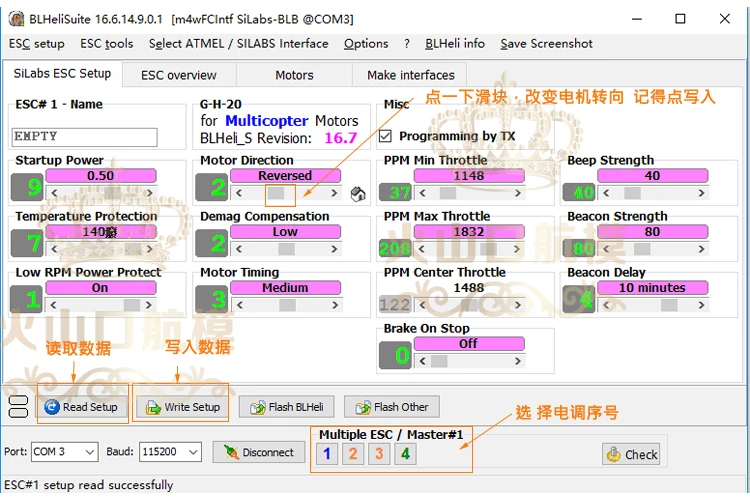Click Brake On Stop right arrow
This screenshot has width=750, height=500.
click(518, 361)
